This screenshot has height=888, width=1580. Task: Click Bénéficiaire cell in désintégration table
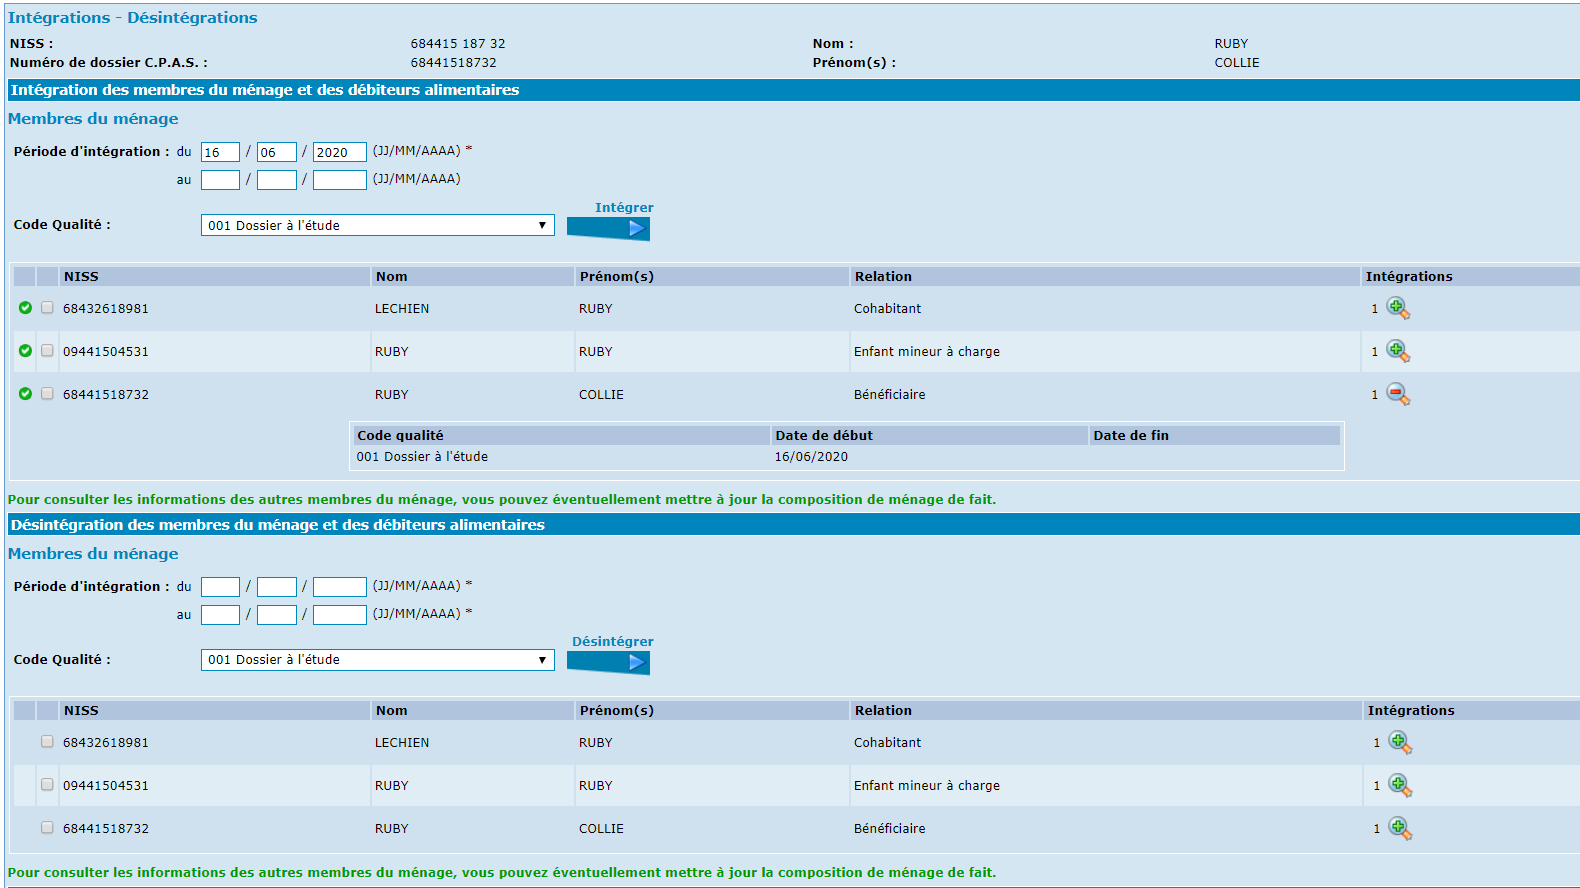tap(890, 829)
